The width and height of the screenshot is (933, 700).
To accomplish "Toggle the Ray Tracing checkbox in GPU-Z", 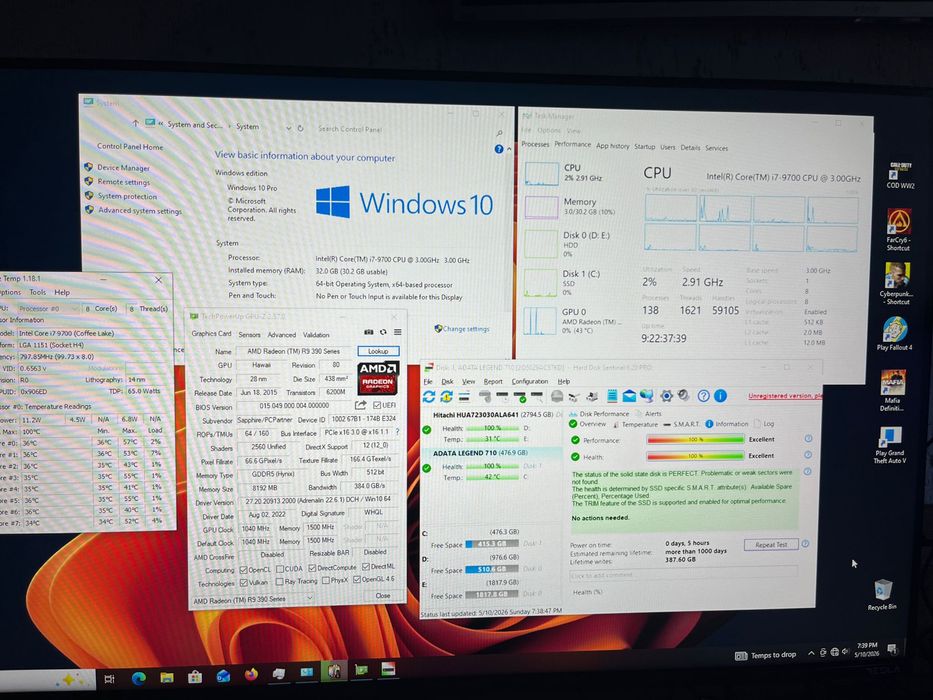I will pyautogui.click(x=280, y=582).
